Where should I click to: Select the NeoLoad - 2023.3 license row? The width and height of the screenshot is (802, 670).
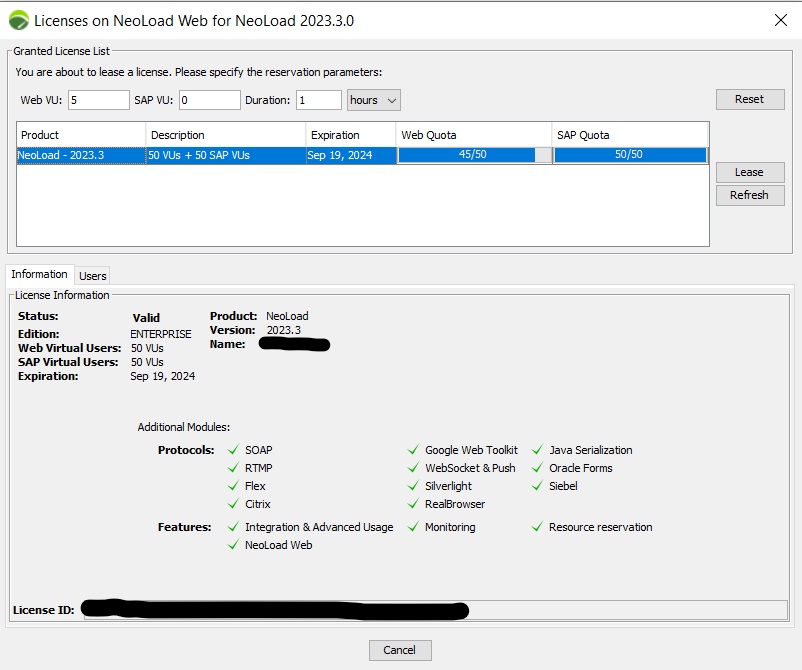(x=80, y=155)
